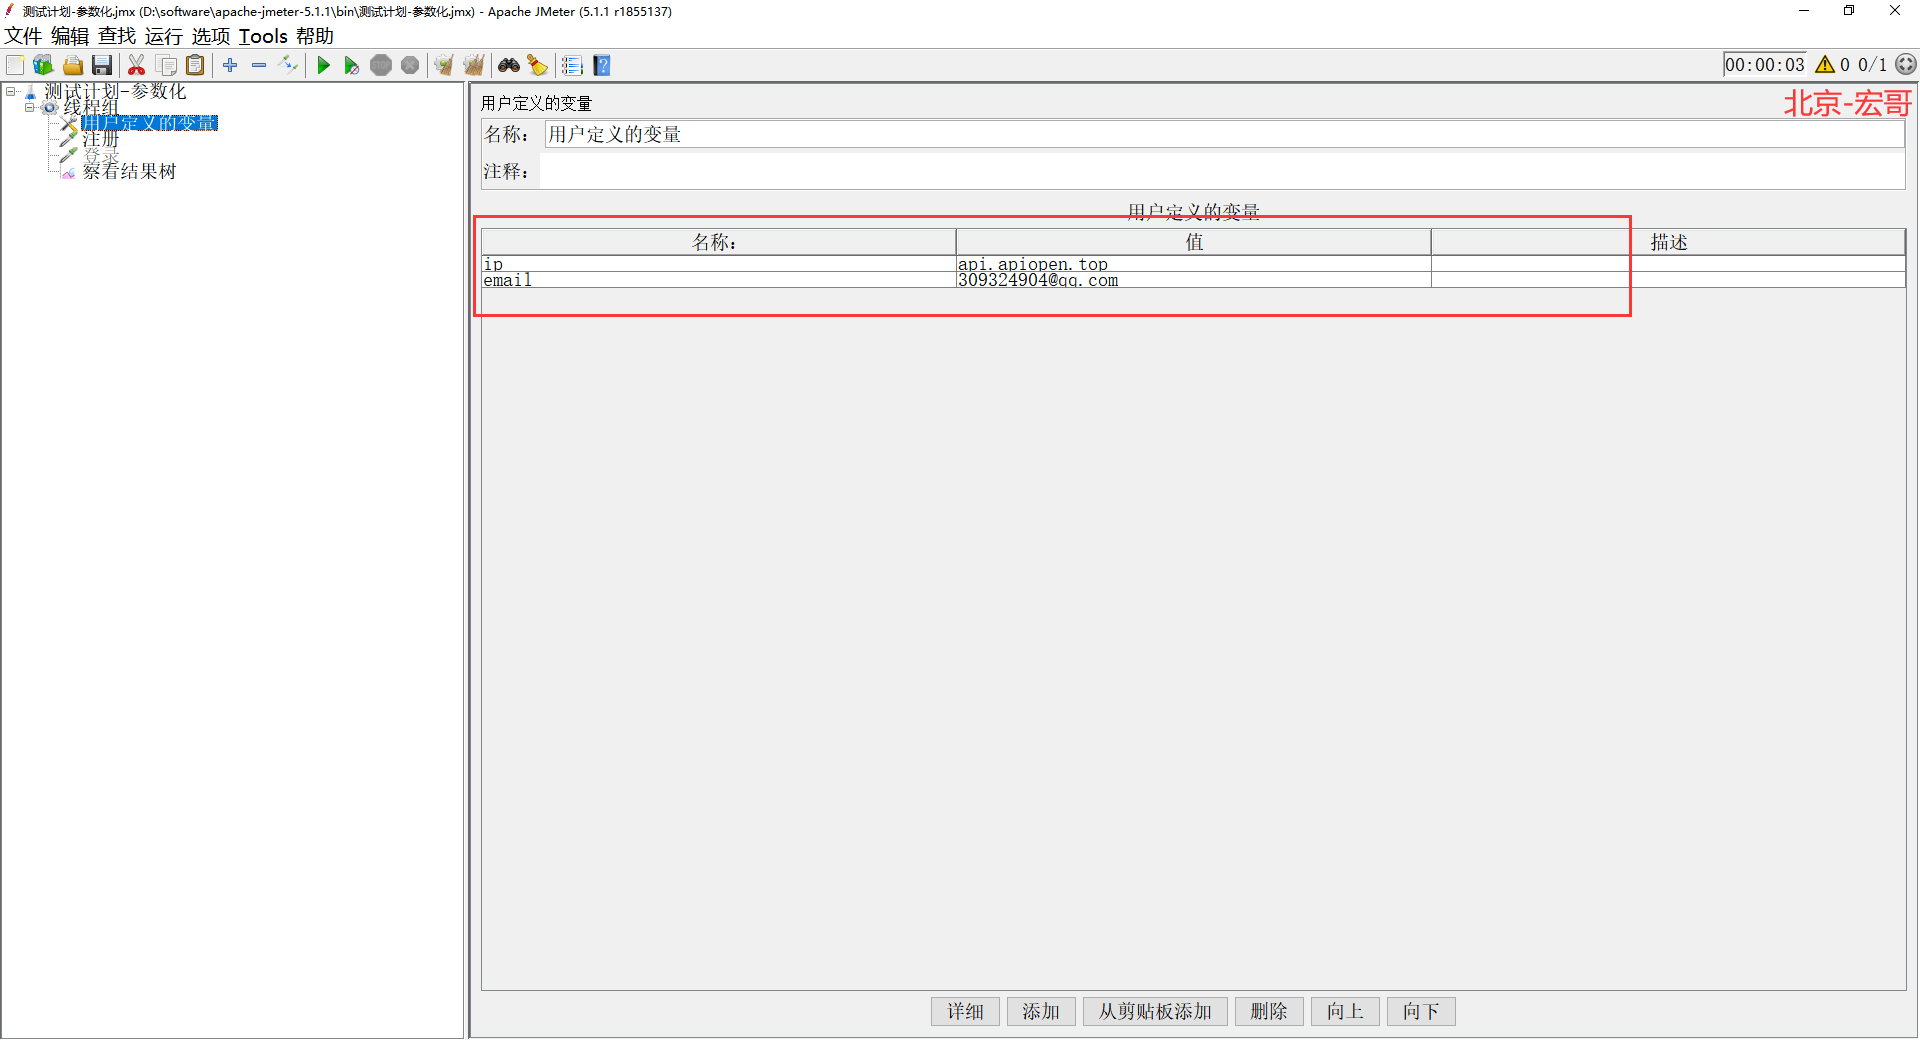
Task: Select 测试计划-参数化 in the tree
Action: (x=115, y=91)
